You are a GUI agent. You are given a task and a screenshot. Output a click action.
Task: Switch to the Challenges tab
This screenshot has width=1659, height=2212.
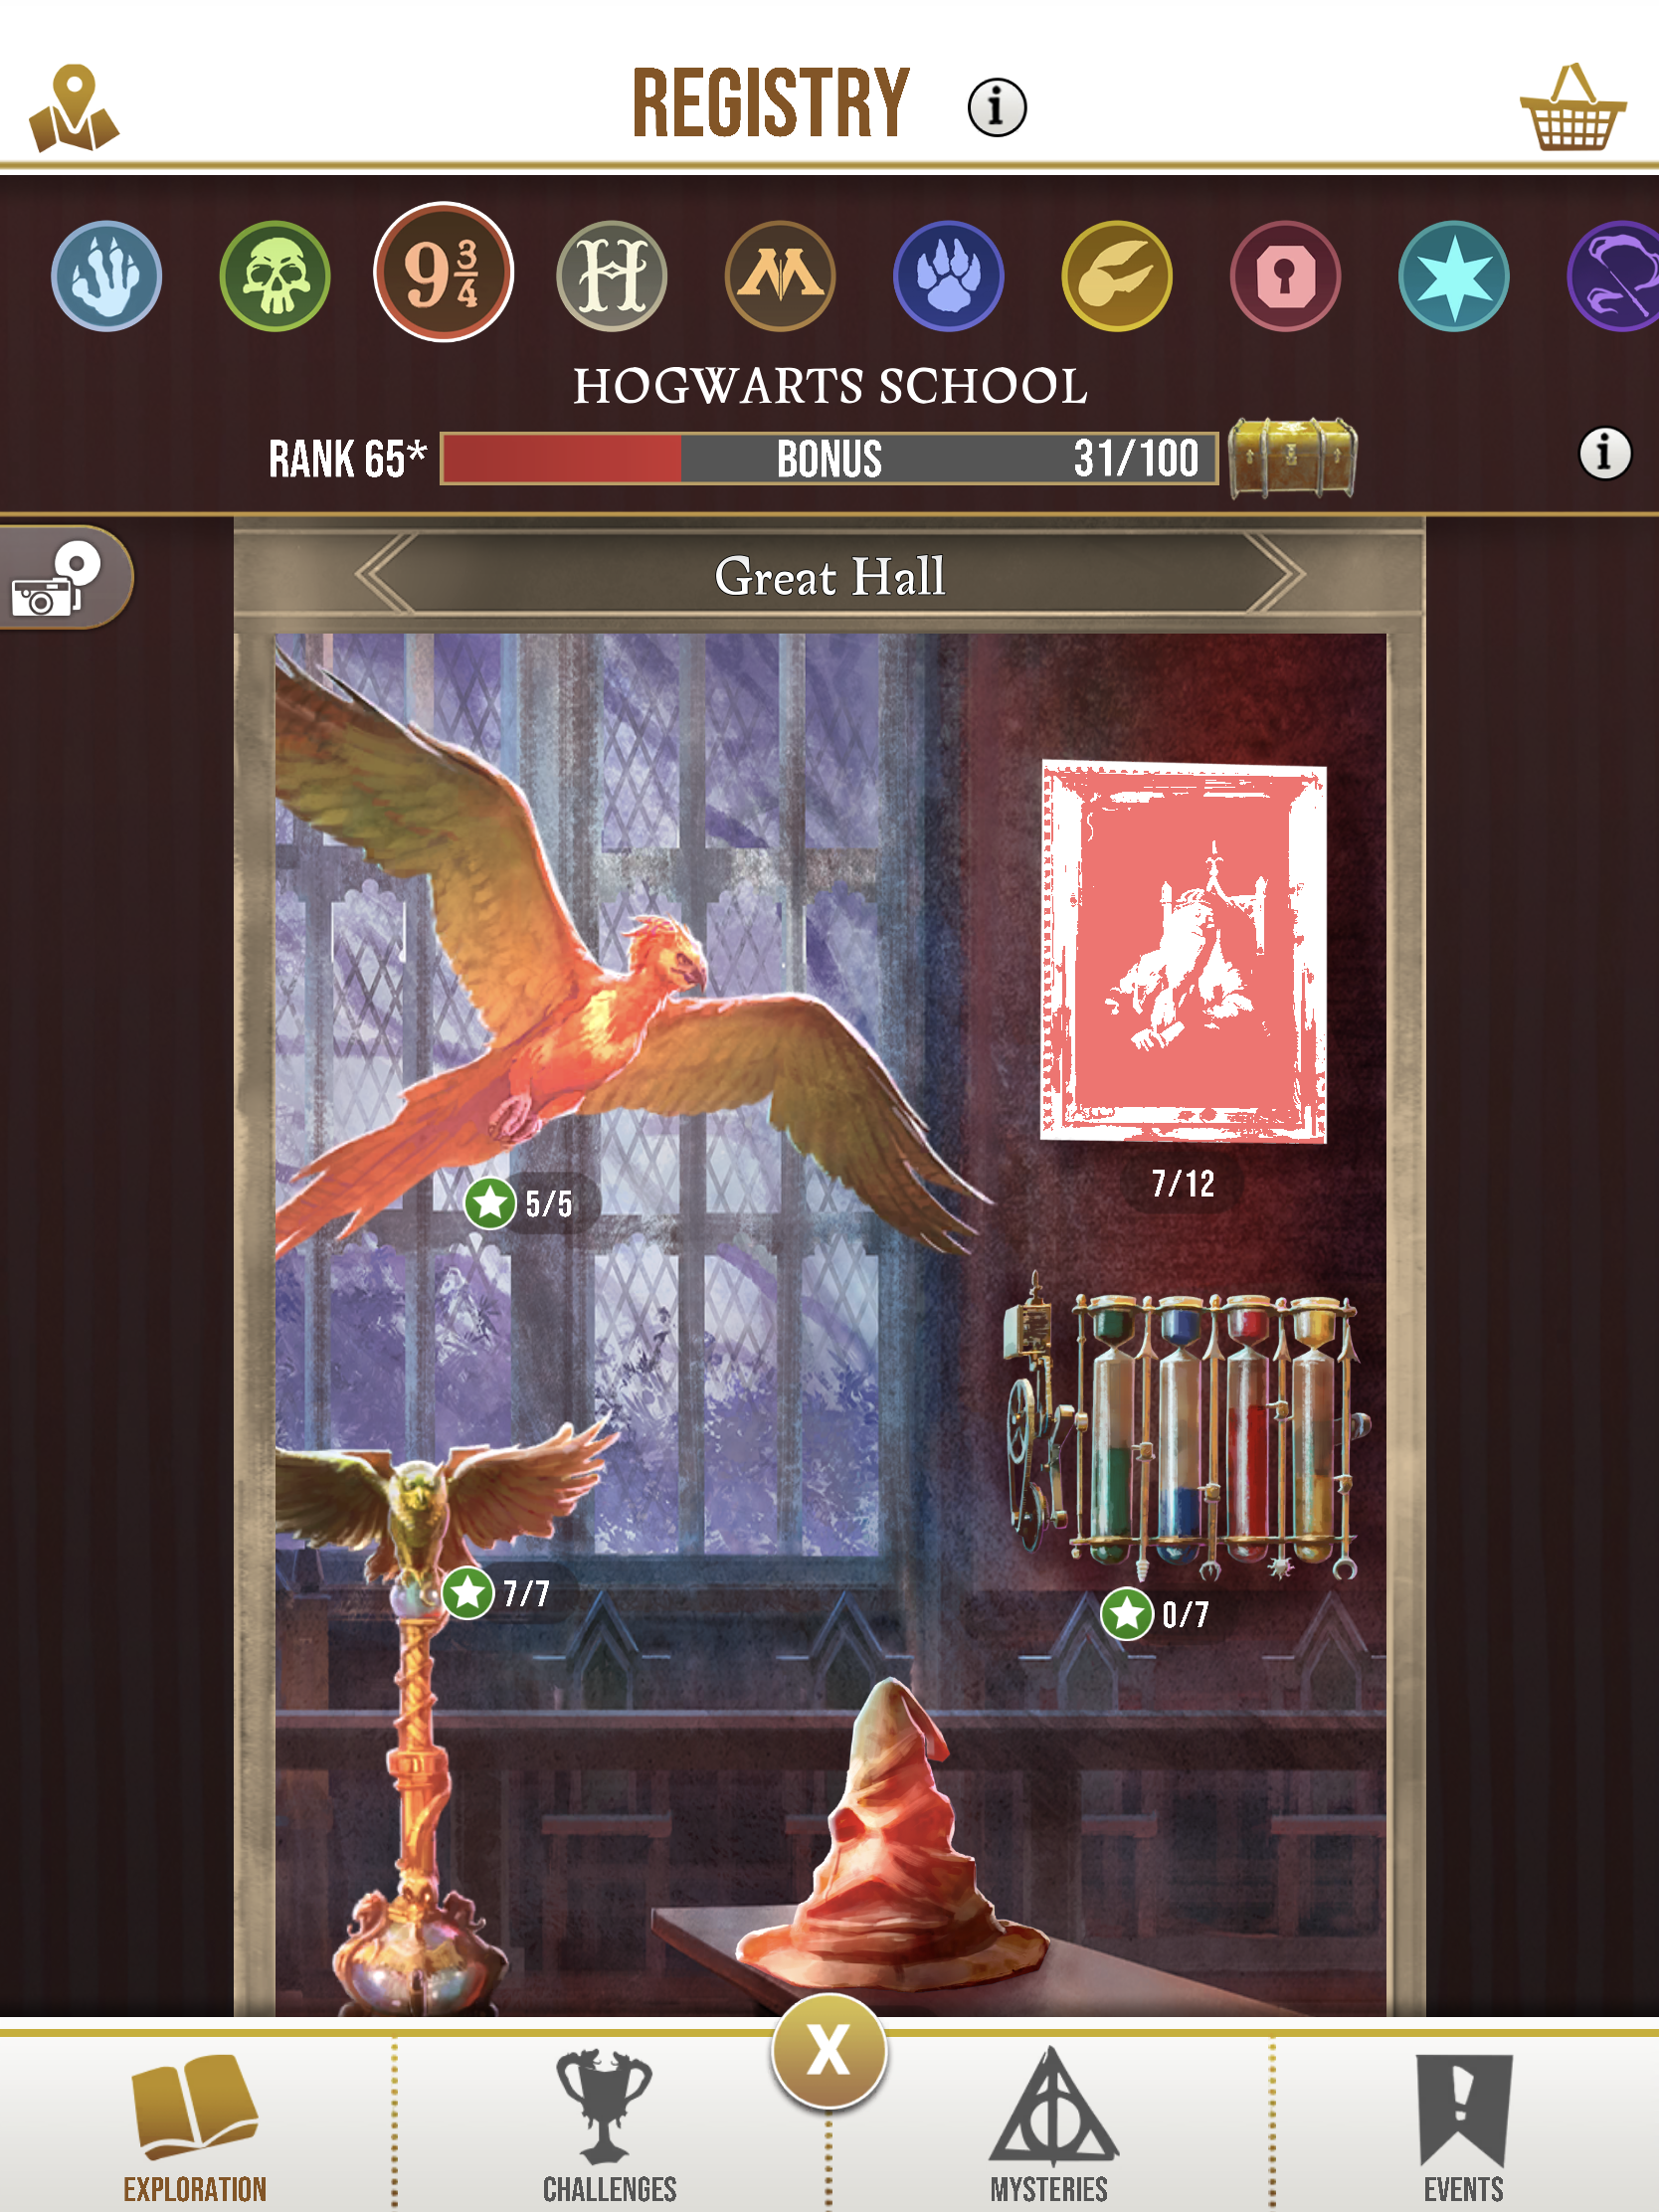coord(609,2125)
